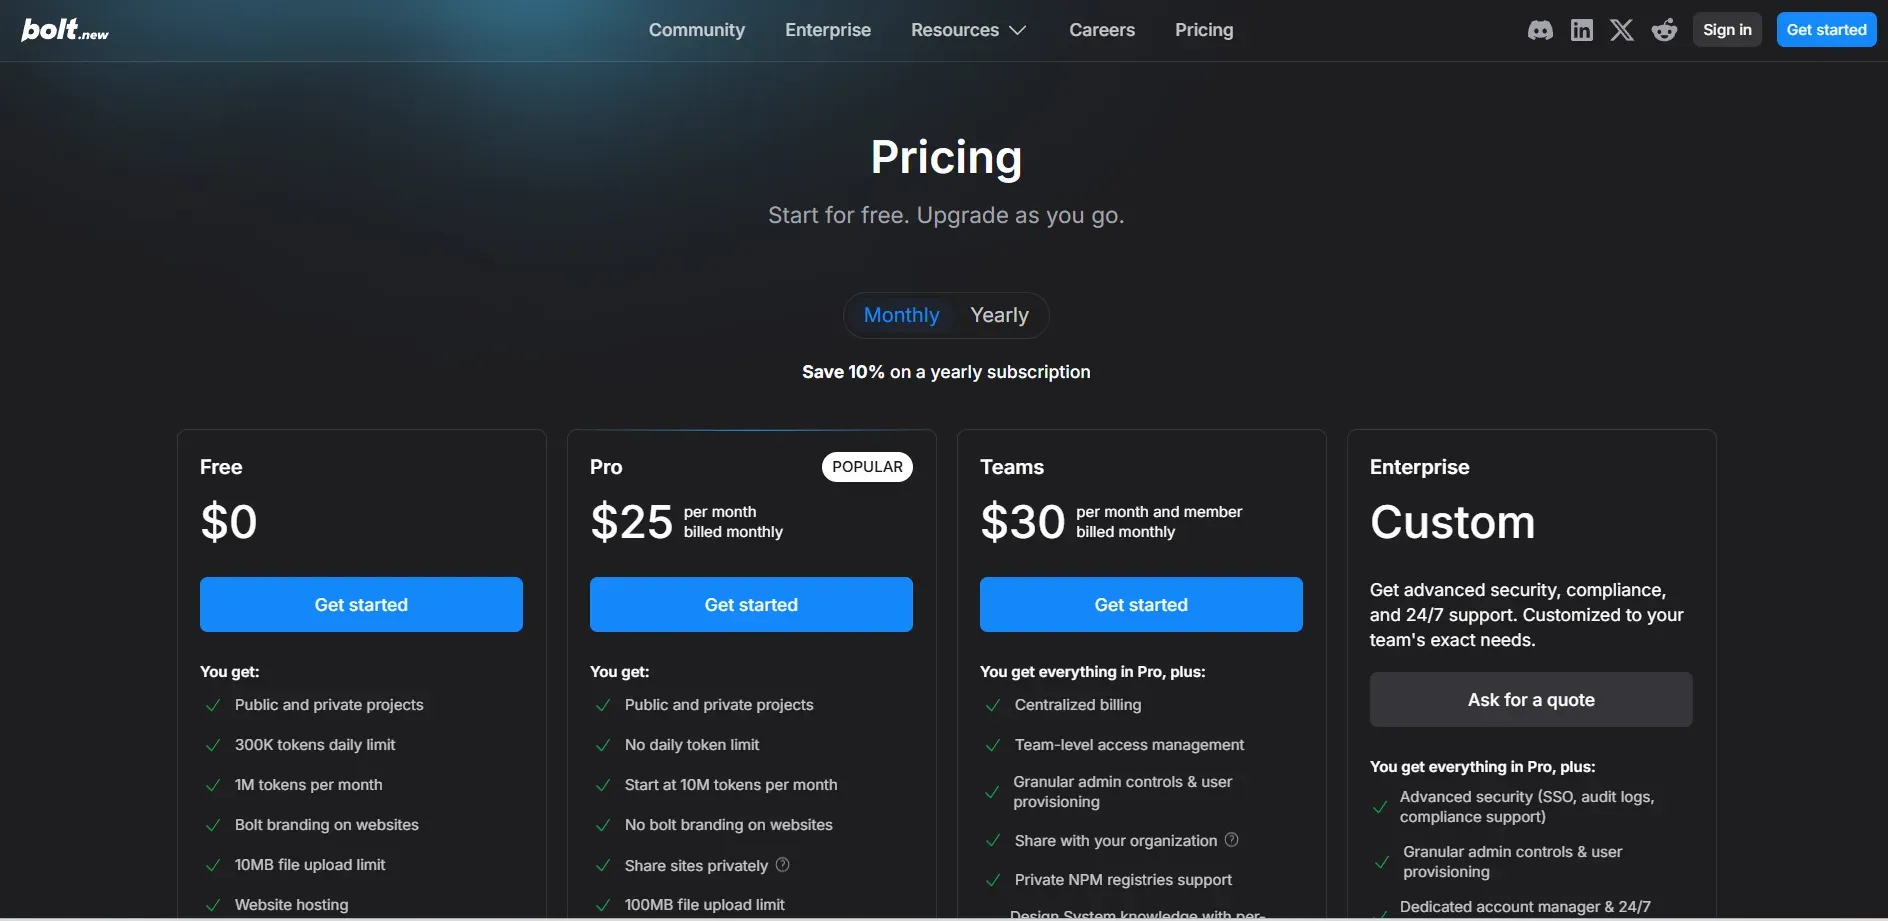The height and width of the screenshot is (921, 1888).
Task: Open the tooltip beside Share with your organization
Action: tap(1231, 840)
